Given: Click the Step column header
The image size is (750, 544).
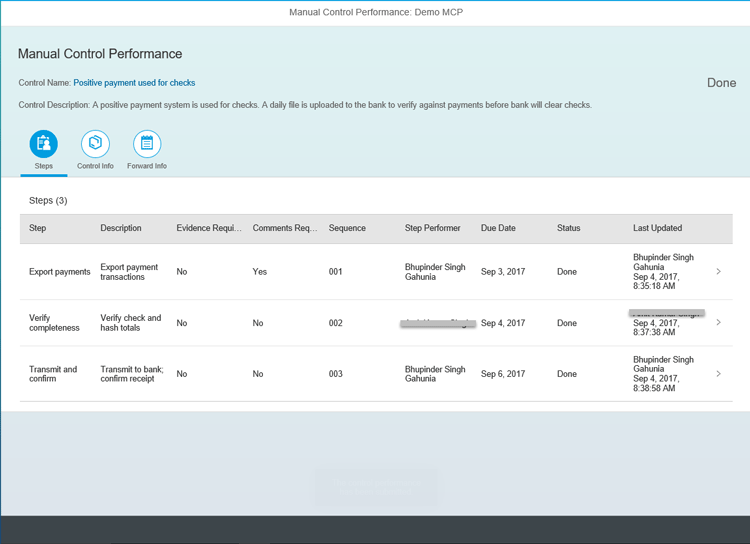Looking at the screenshot, I should coord(38,228).
